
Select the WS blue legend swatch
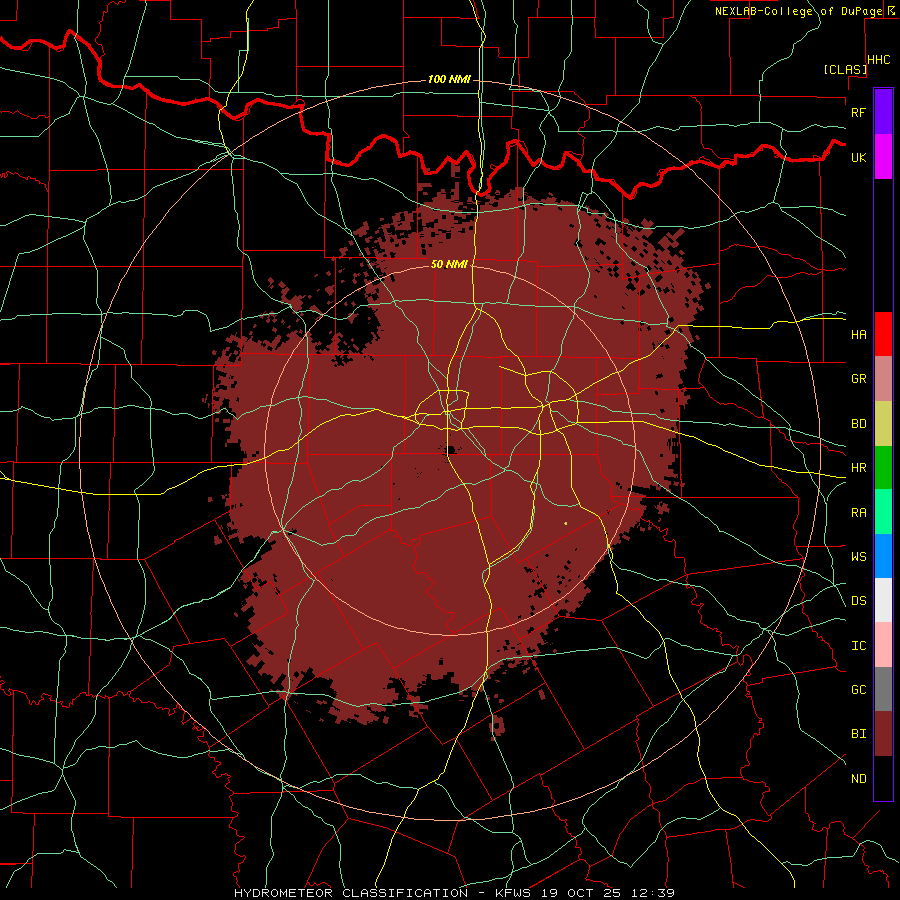tap(883, 556)
